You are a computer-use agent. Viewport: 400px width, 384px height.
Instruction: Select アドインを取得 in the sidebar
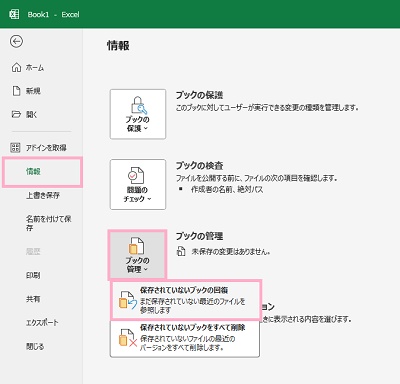46,148
